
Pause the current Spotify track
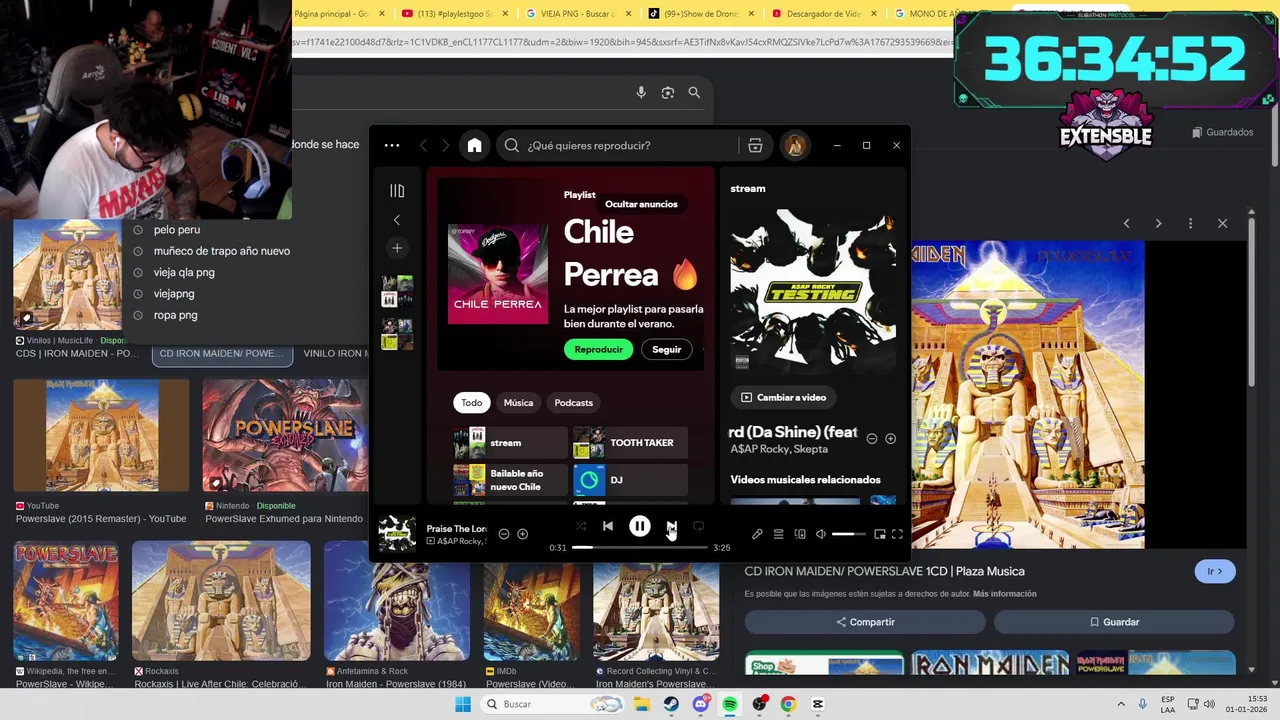pos(639,526)
